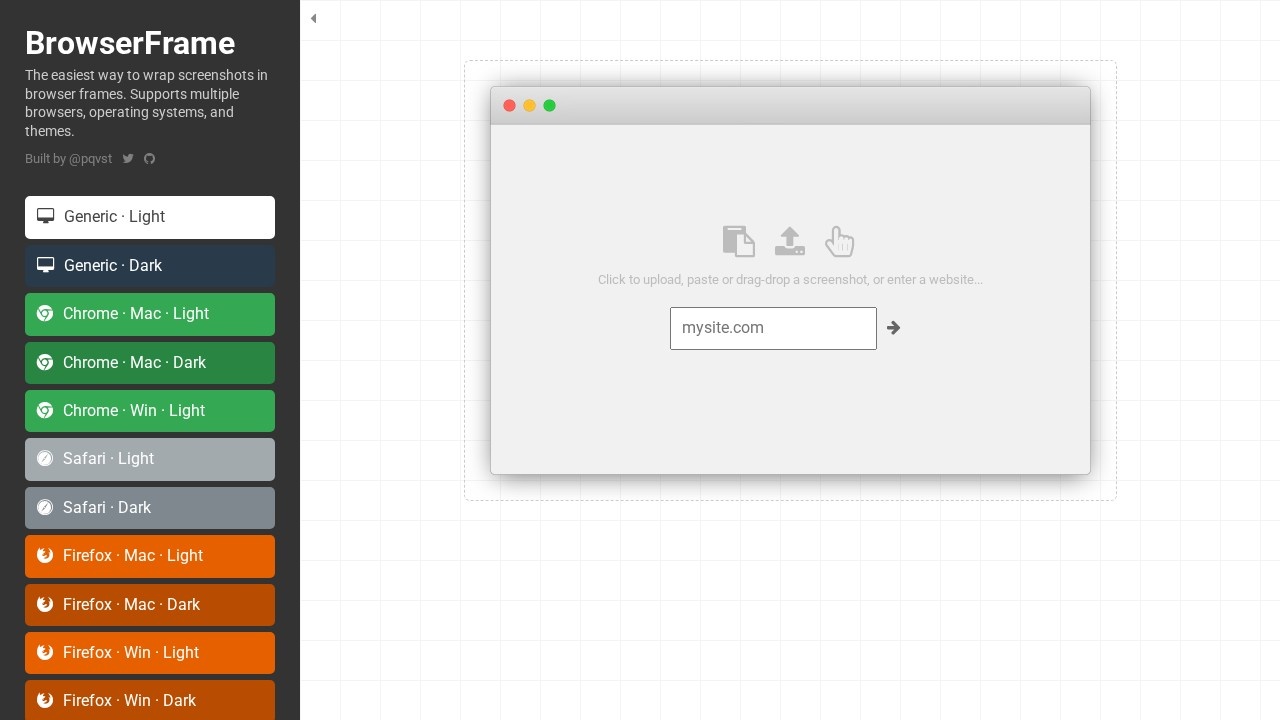Select the Chrome Mac Dark frame theme
The width and height of the screenshot is (1280, 720).
pyautogui.click(x=150, y=363)
